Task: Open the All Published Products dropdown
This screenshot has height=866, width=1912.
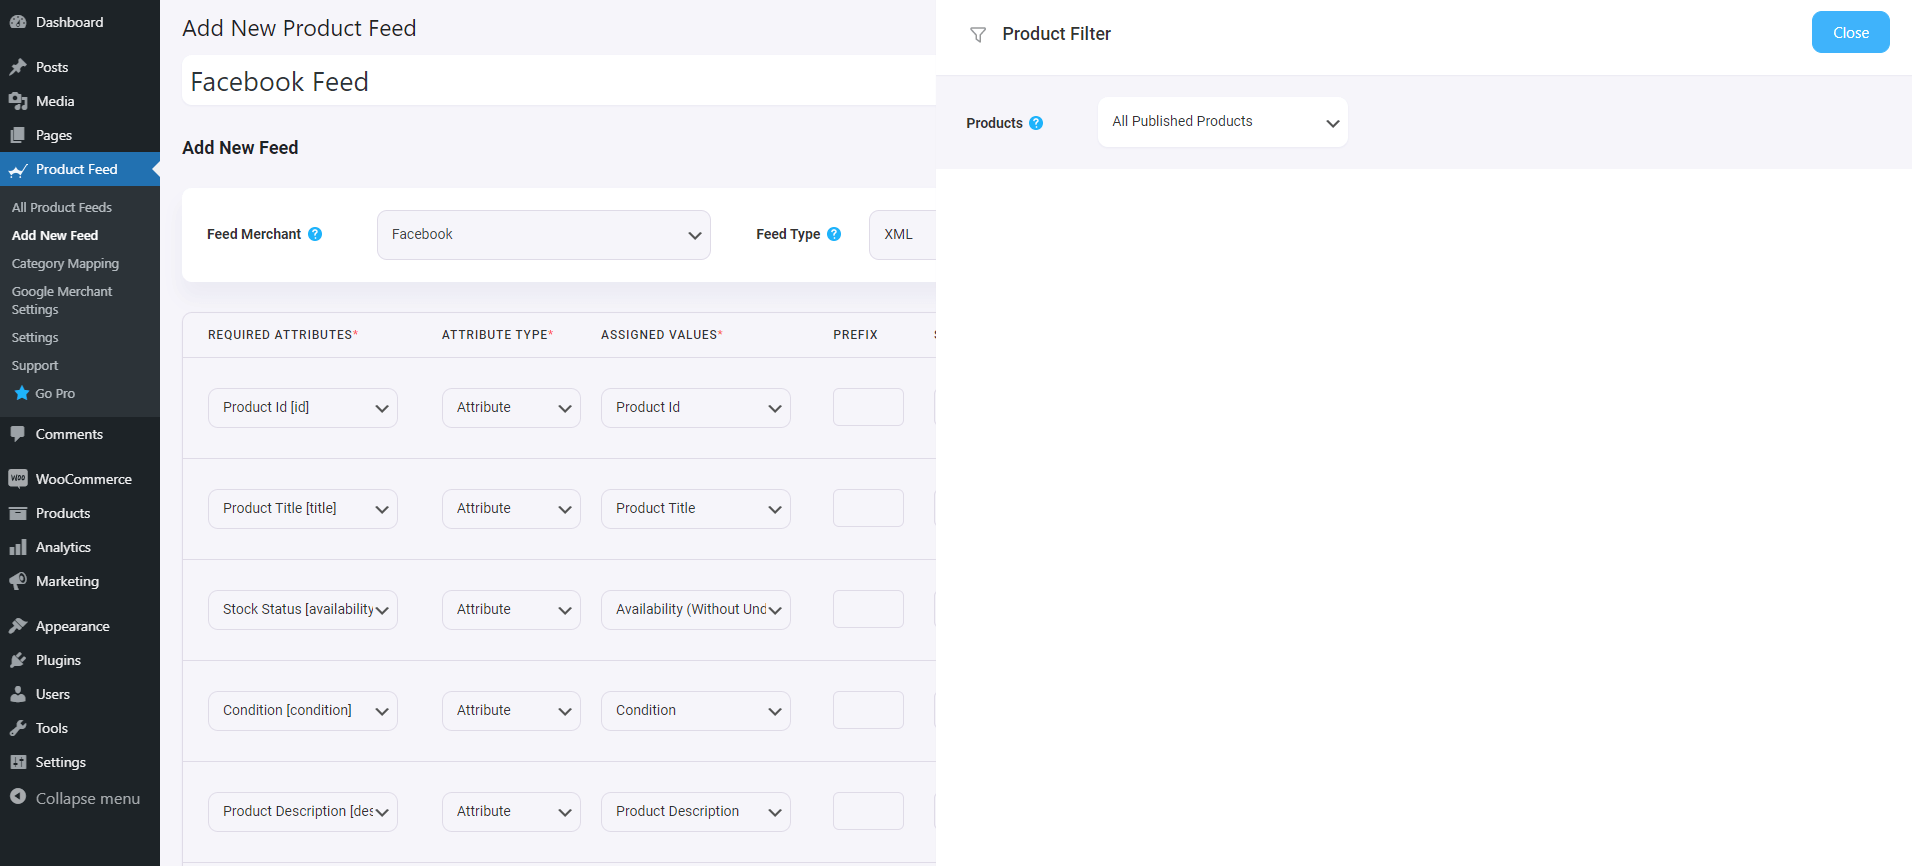Action: click(1222, 122)
